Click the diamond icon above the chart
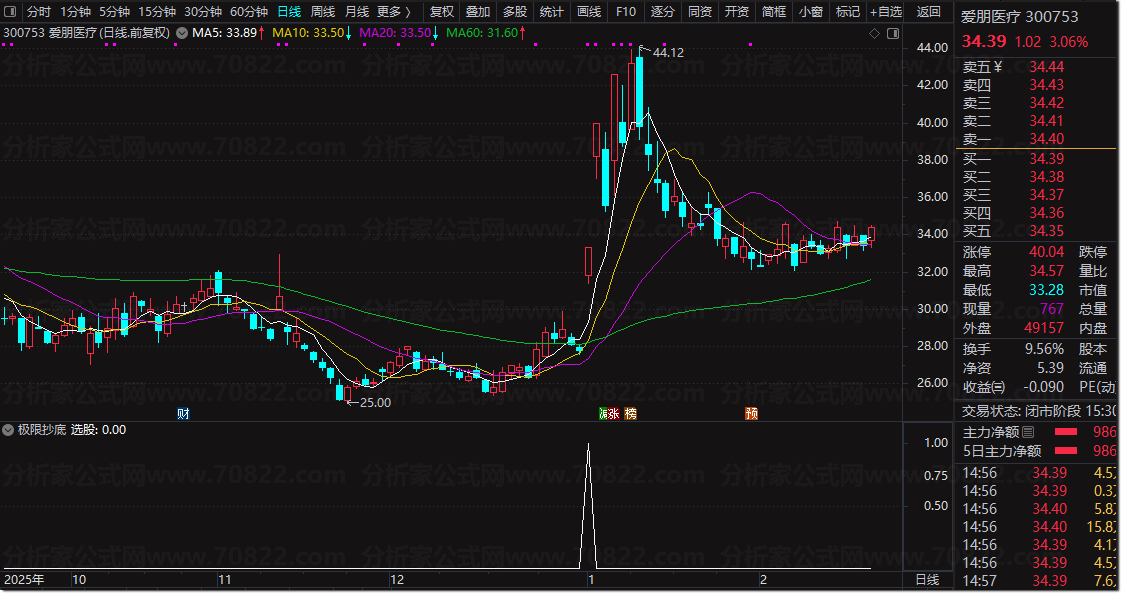The image size is (1123, 594). point(873,33)
